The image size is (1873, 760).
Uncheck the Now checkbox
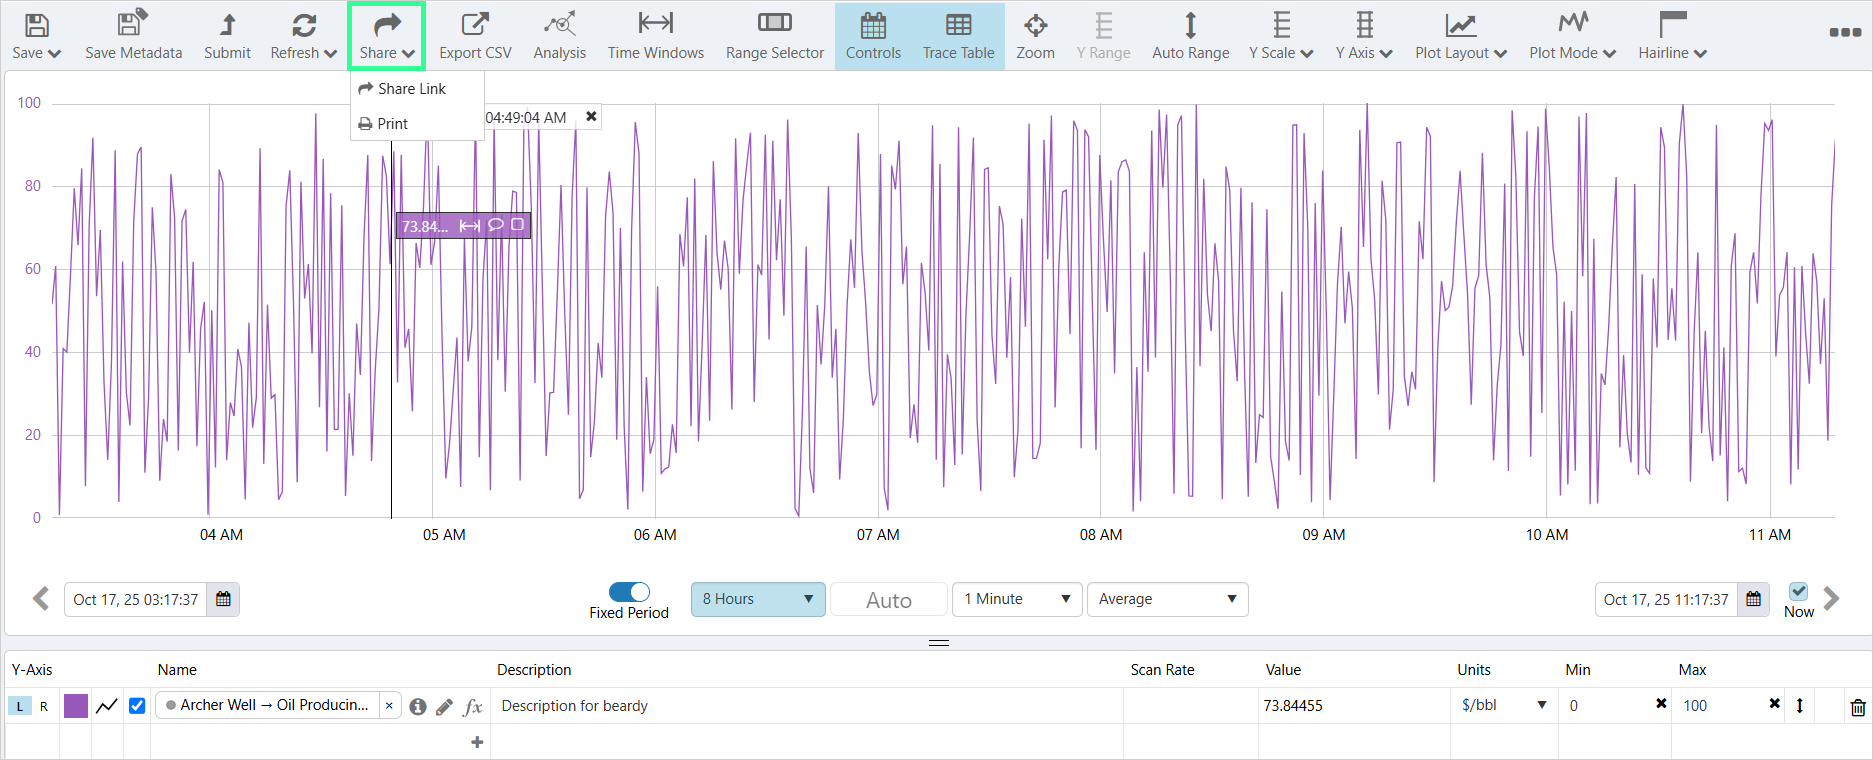tap(1798, 591)
